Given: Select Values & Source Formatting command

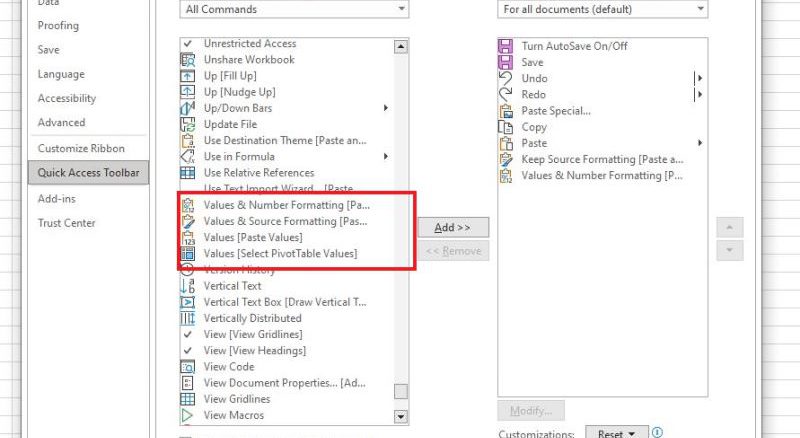Looking at the screenshot, I should (287, 222).
